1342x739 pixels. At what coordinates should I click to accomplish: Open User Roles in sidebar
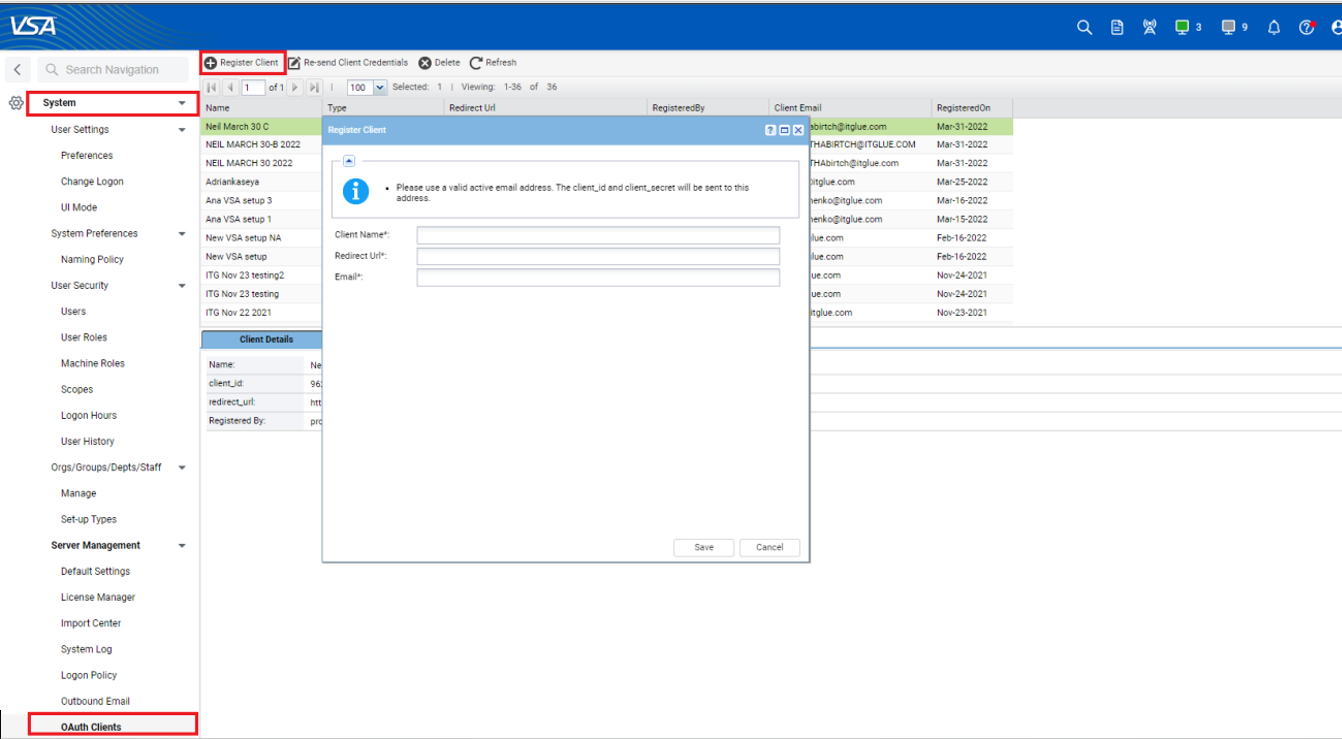pyautogui.click(x=84, y=337)
